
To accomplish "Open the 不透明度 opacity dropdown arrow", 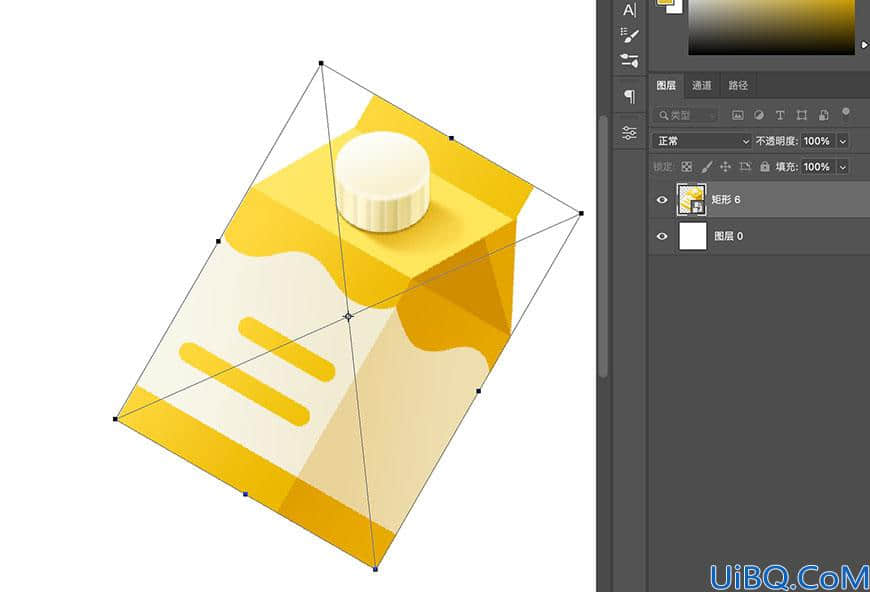I will (x=843, y=141).
